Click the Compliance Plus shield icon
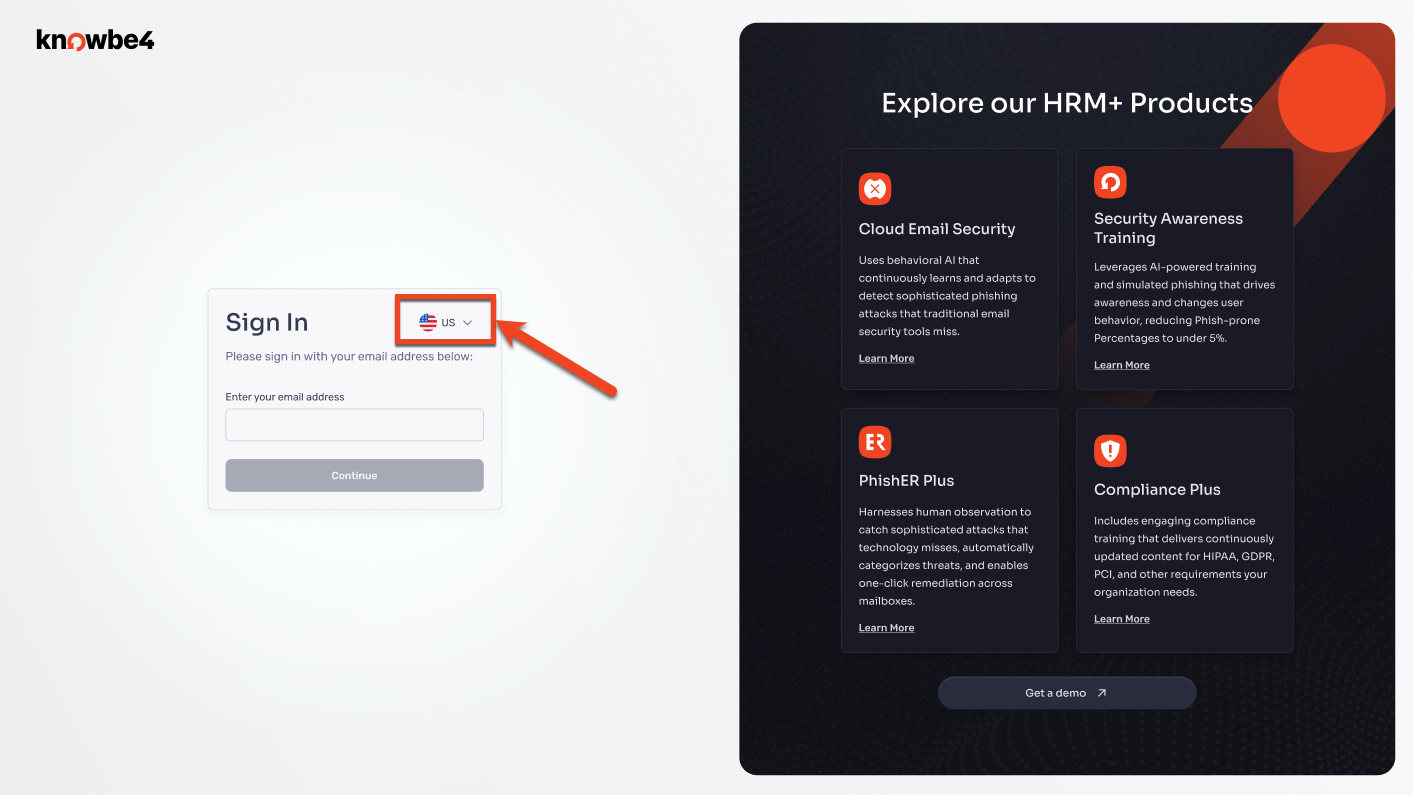Screen dimensions: 1413x795 point(1109,451)
